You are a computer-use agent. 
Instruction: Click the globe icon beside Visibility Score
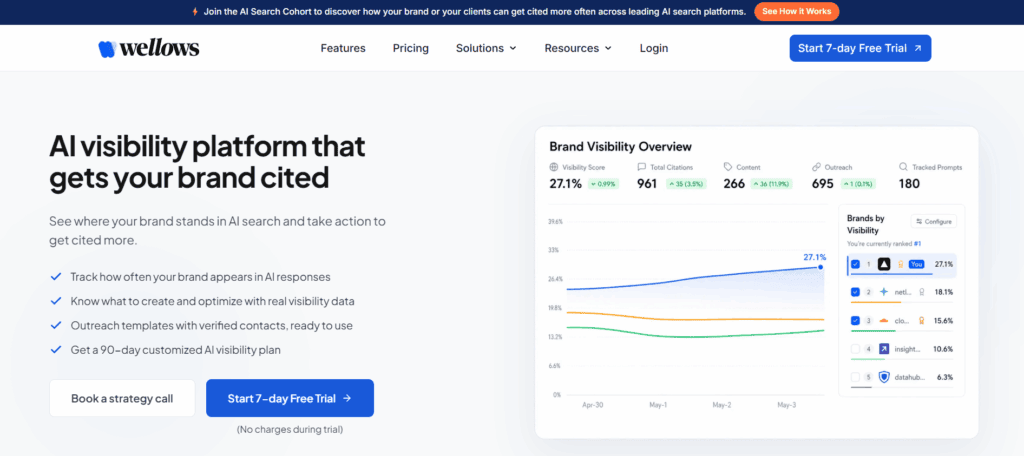coord(554,167)
